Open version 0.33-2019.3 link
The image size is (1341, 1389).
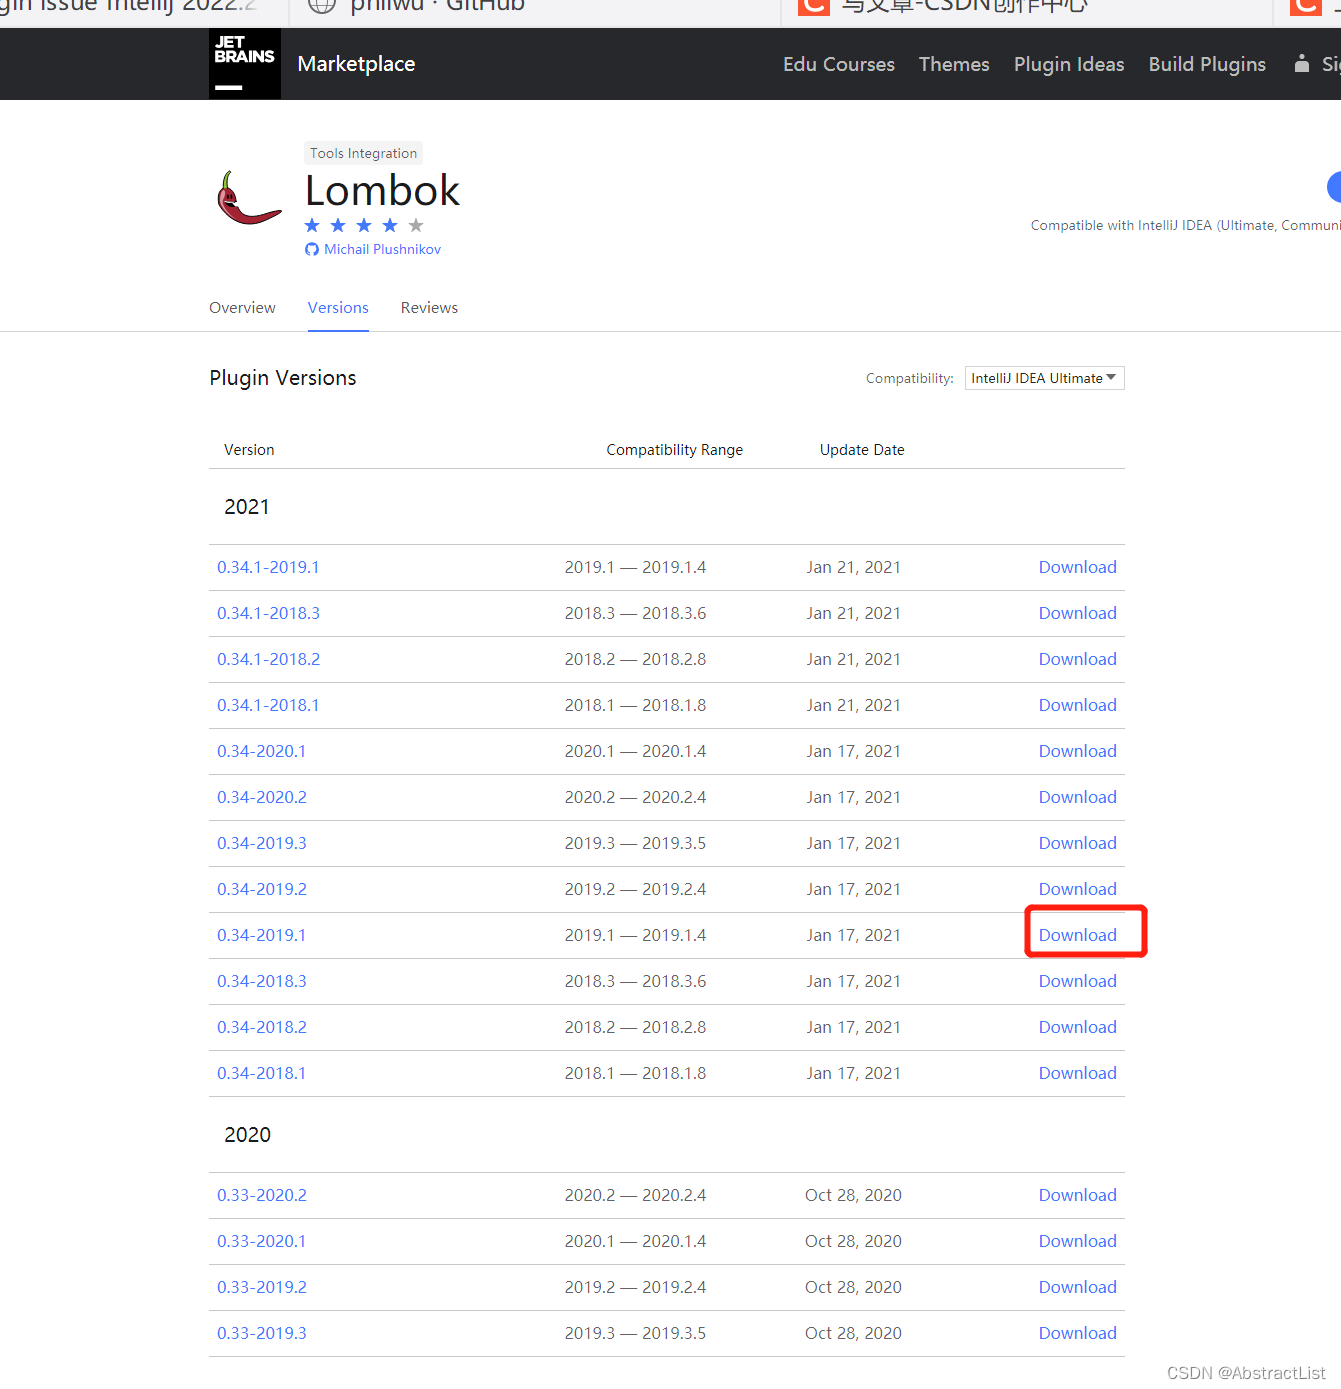click(262, 1333)
